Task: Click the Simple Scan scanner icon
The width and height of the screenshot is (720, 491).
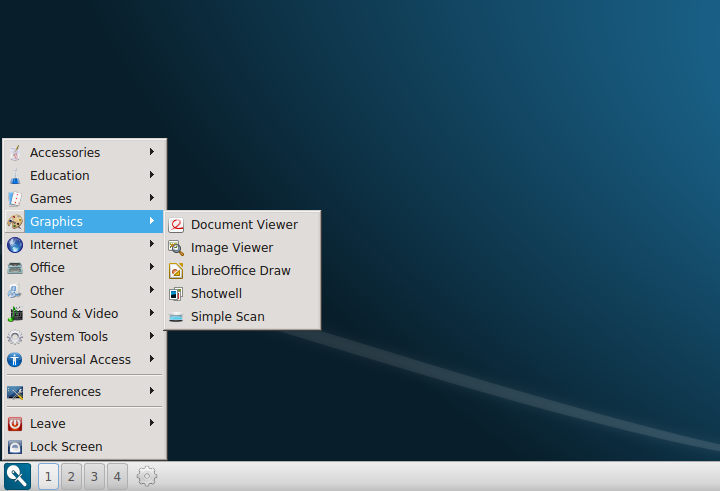Action: pyautogui.click(x=176, y=316)
